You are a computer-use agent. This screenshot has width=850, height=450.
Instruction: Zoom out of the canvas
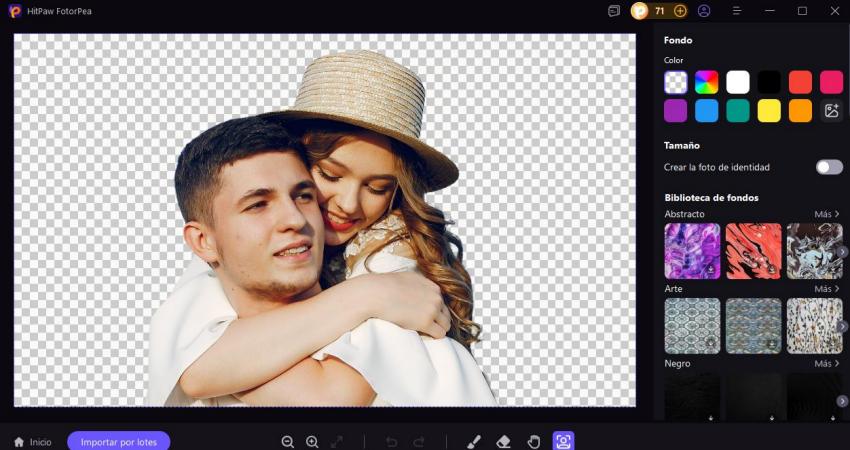pos(288,441)
